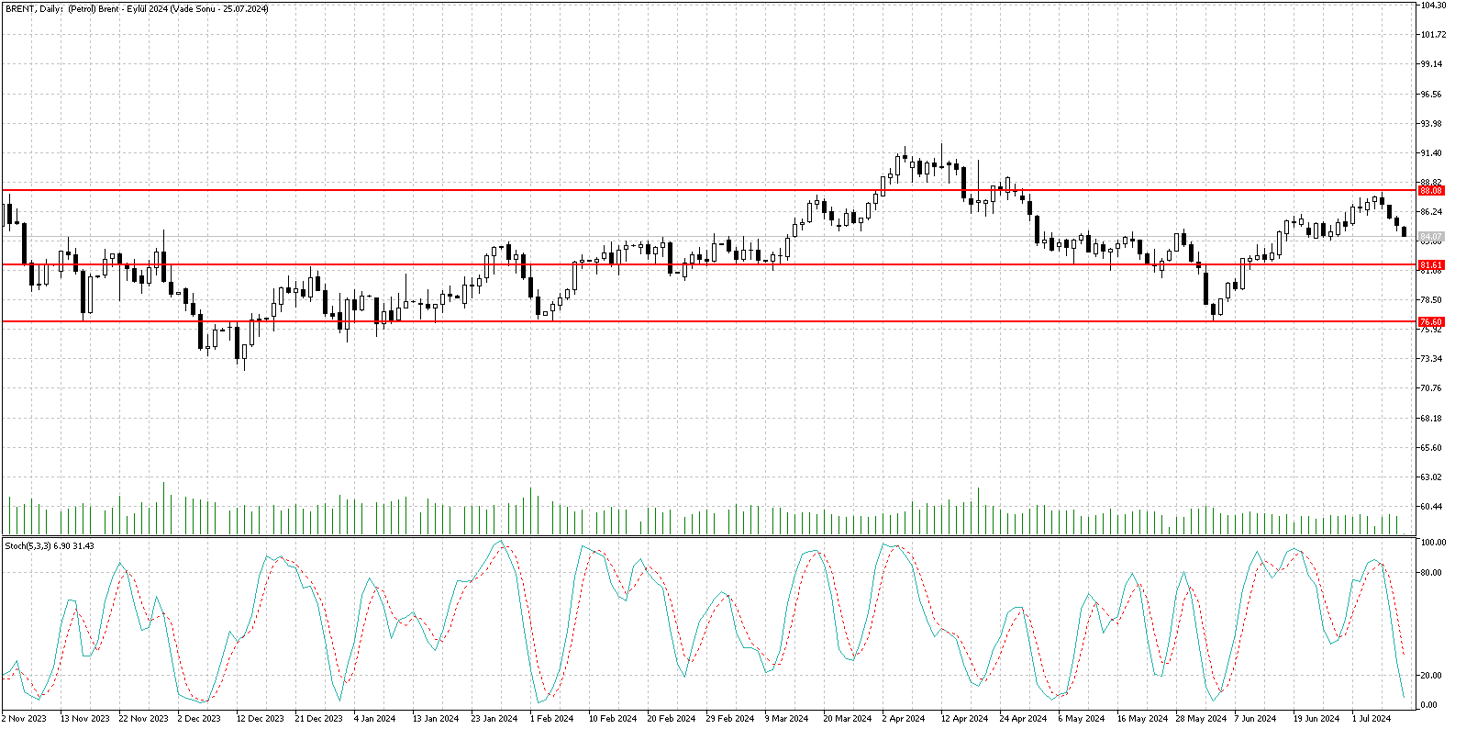This screenshot has height=734, width=1457.
Task: Click the 73.34 price axis label
Action: tap(1432, 359)
